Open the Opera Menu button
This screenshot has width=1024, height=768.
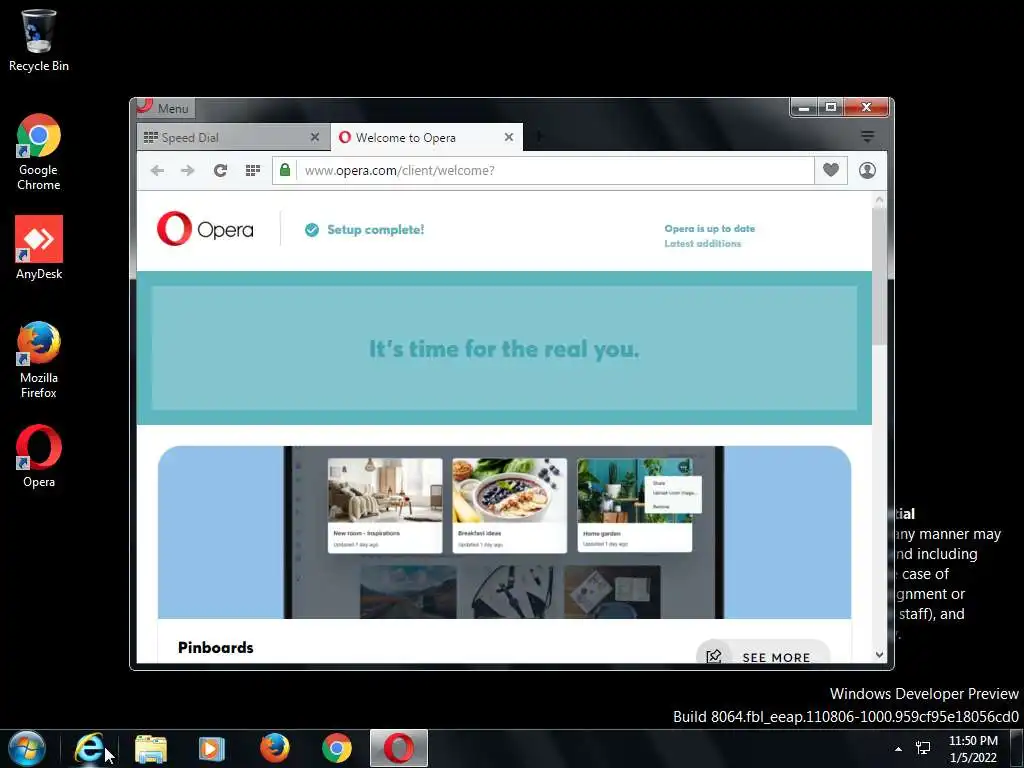(x=165, y=108)
